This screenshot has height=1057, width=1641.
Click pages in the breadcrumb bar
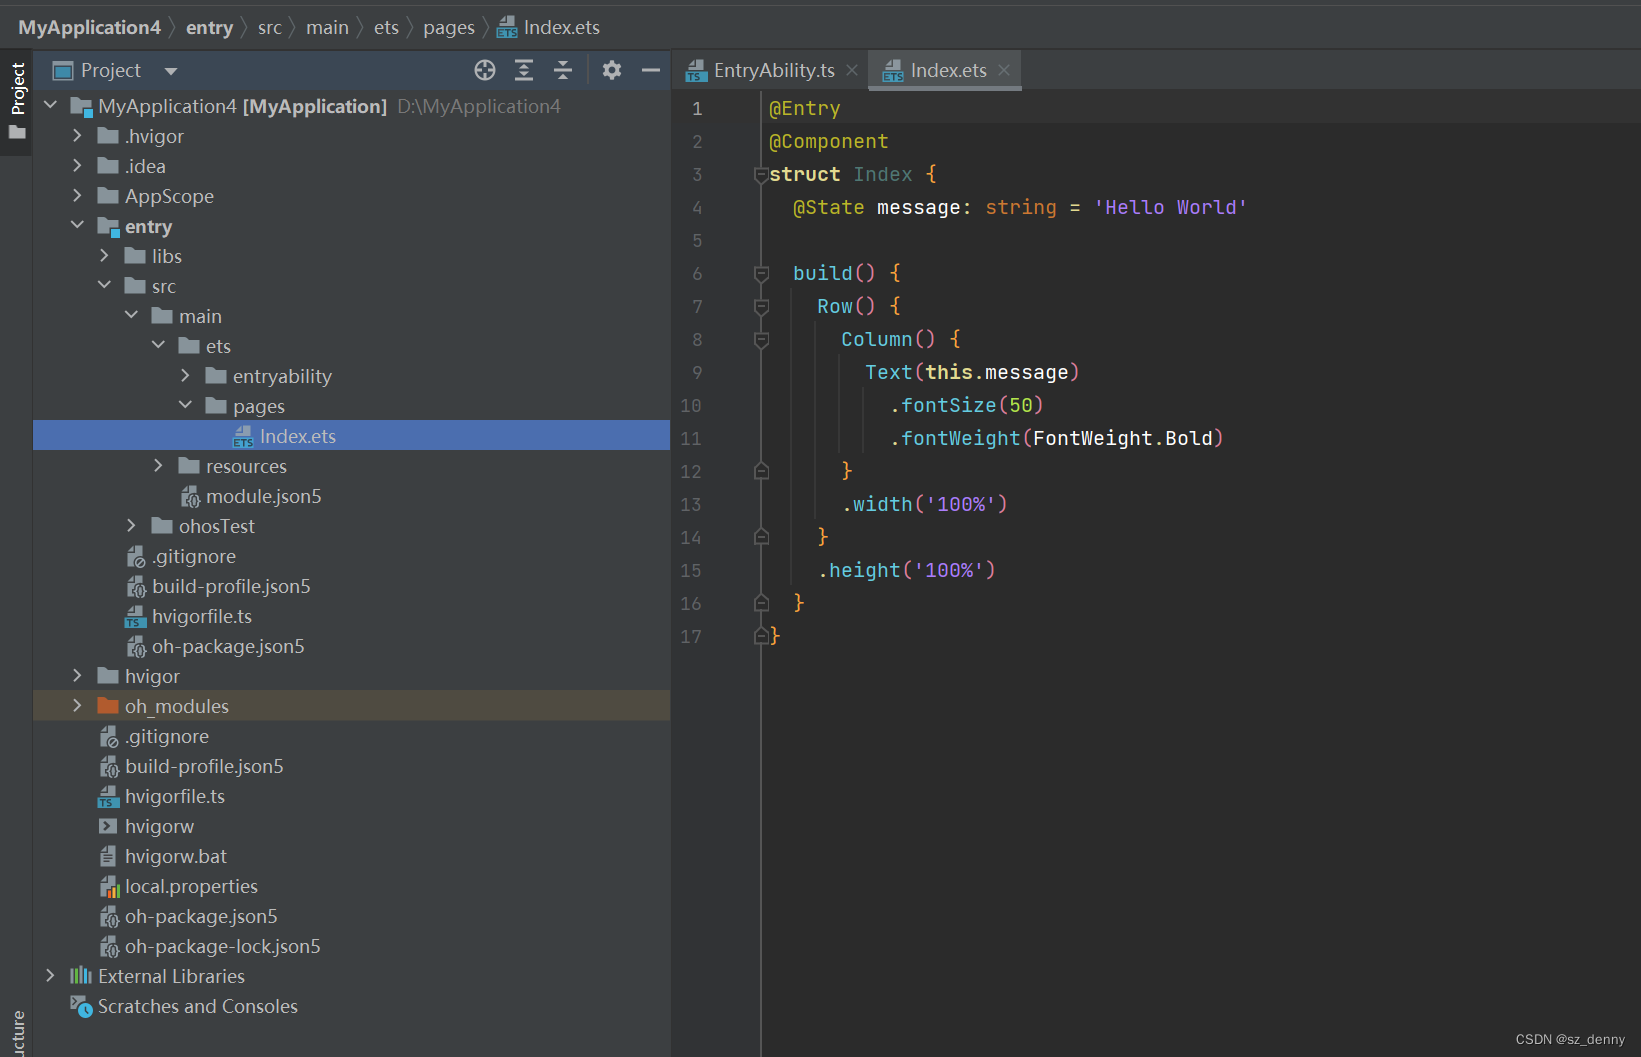coord(448,26)
